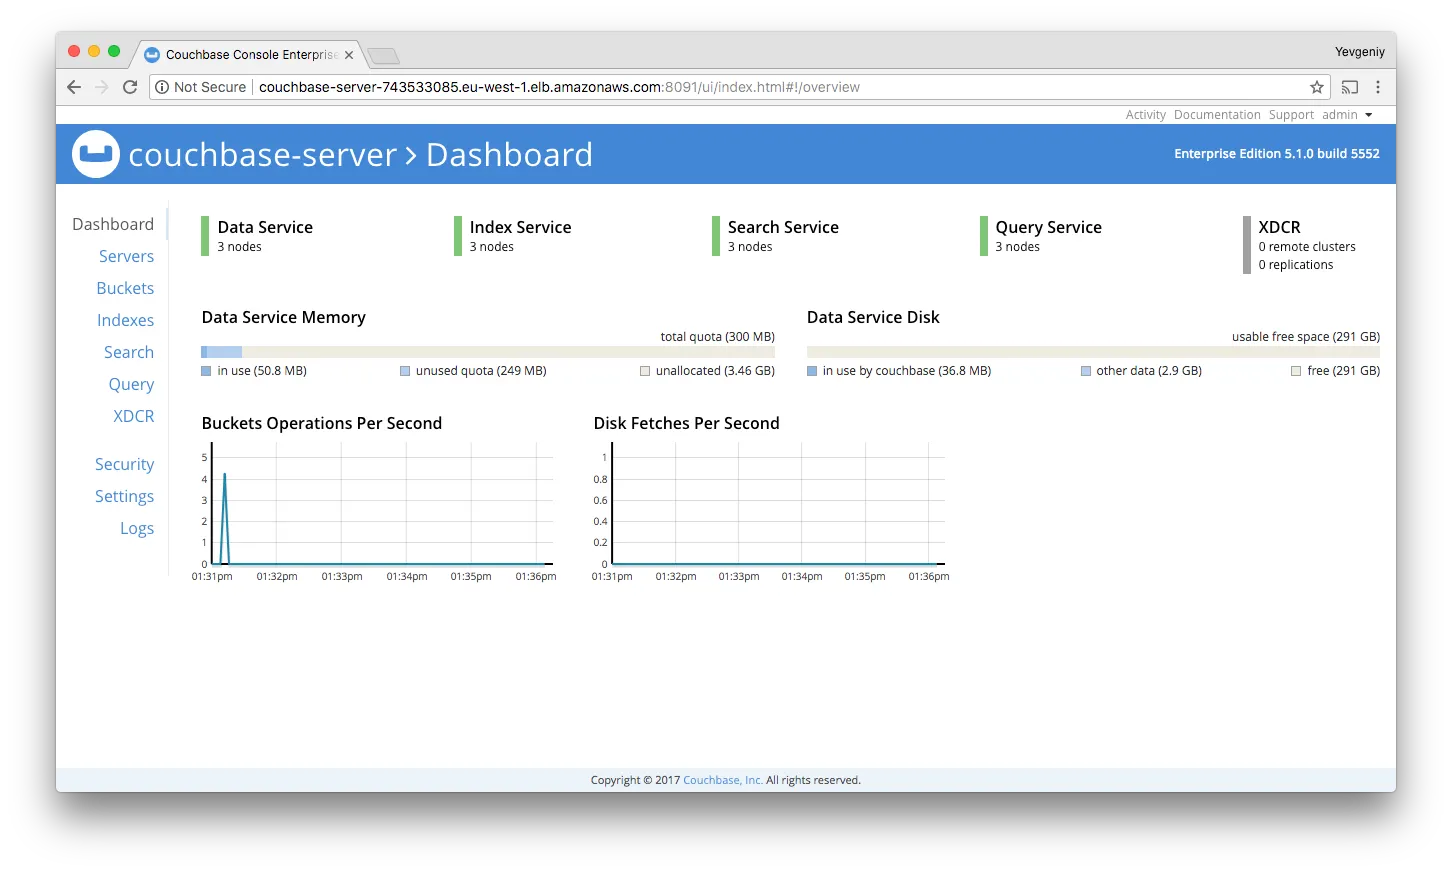Click the 'other data (2.9 GB)' legend swatch
Image resolution: width=1452 pixels, height=872 pixels.
click(1086, 371)
